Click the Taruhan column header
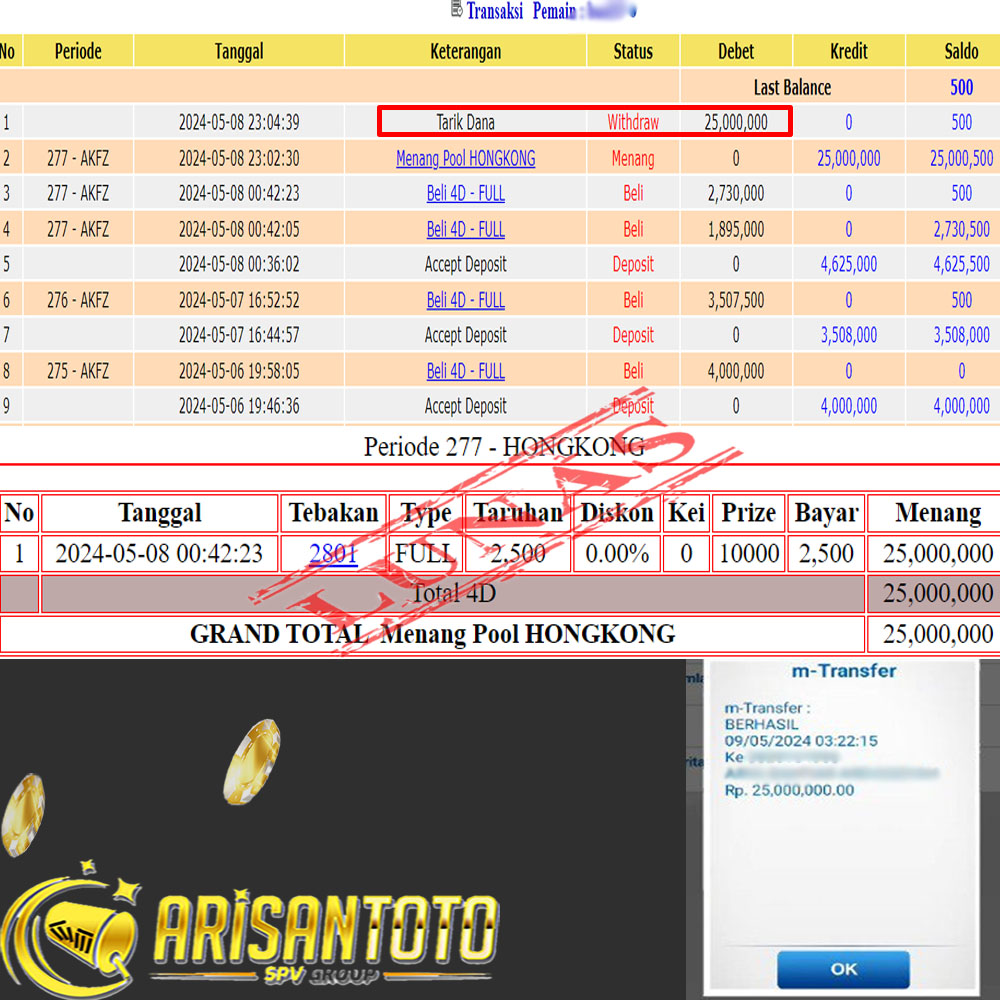The image size is (1000, 1000). click(518, 513)
